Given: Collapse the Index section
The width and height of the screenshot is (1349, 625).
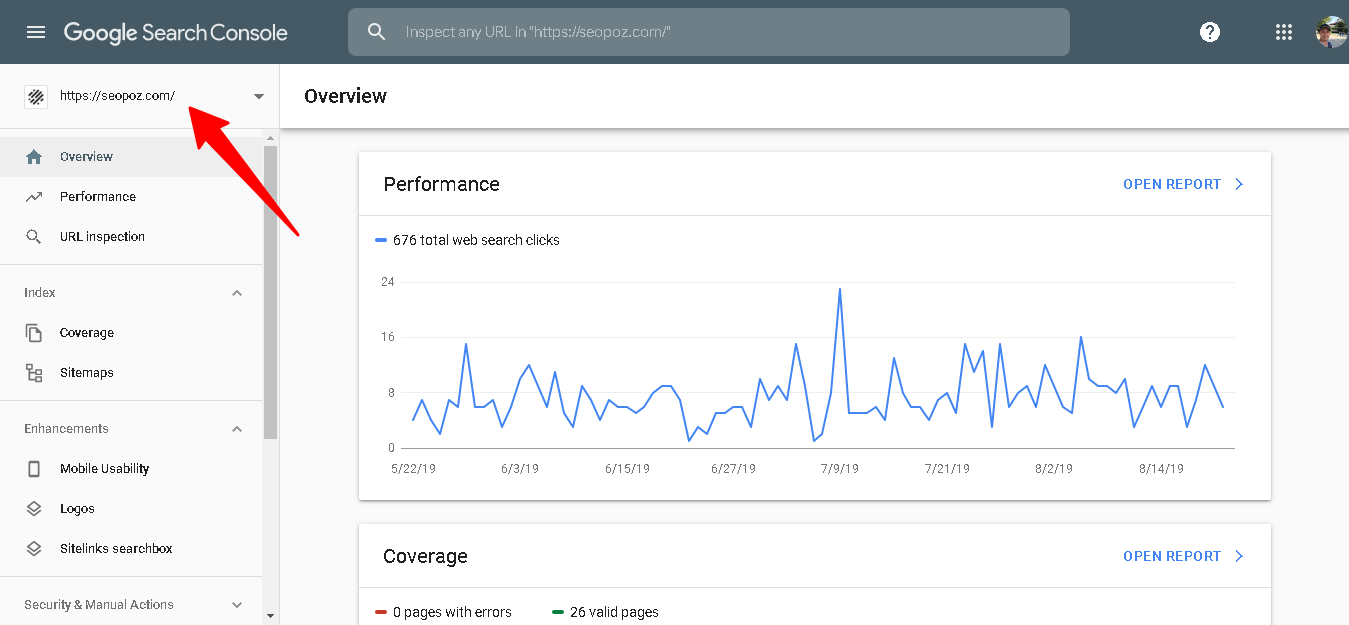Looking at the screenshot, I should coord(237,293).
